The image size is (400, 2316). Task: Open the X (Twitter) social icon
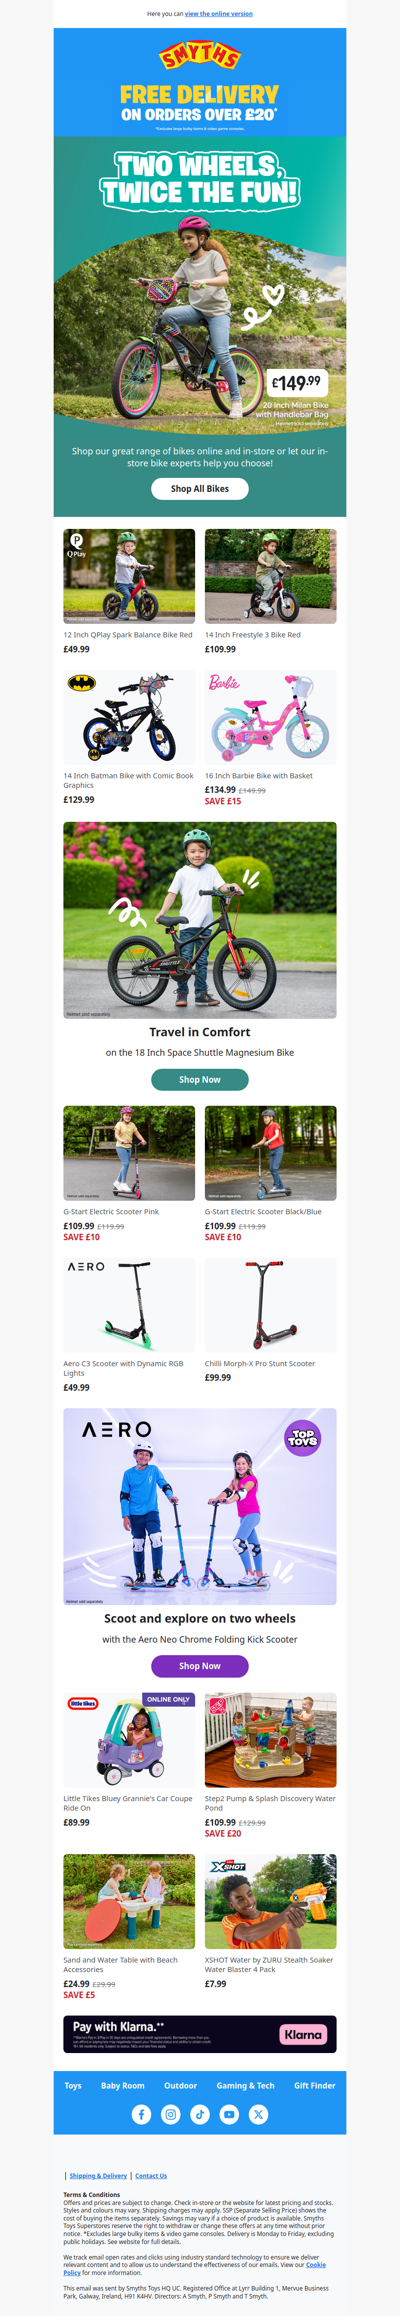click(258, 2114)
